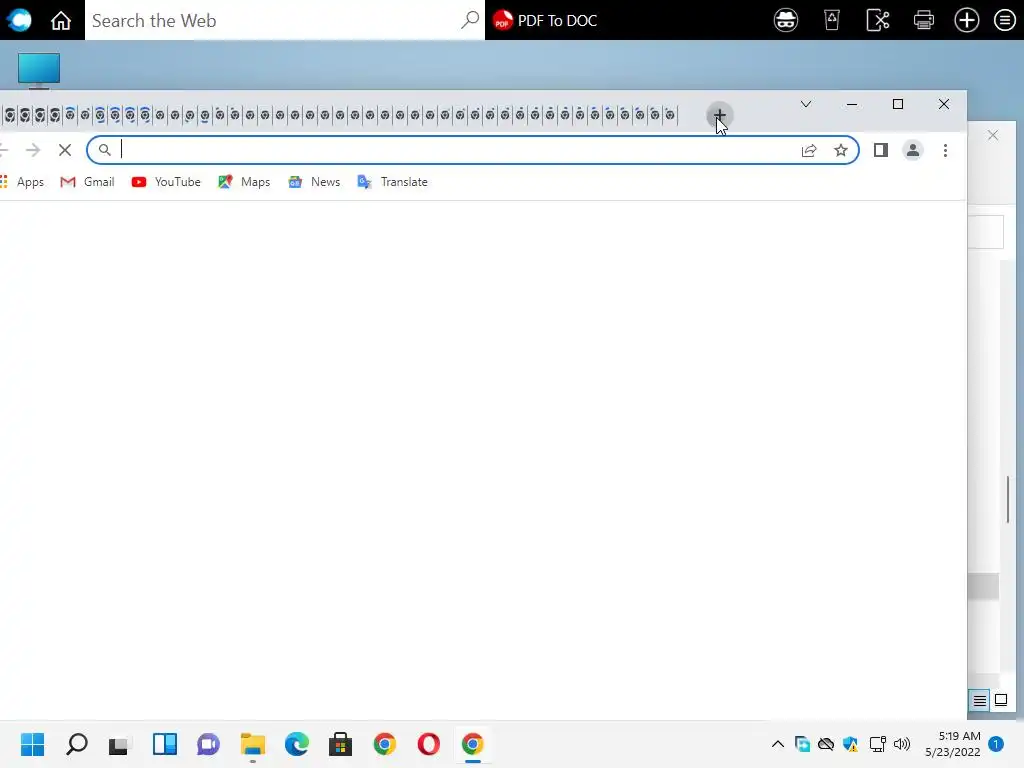This screenshot has width=1024, height=768.
Task: Open volume control in tray
Action: click(x=902, y=744)
